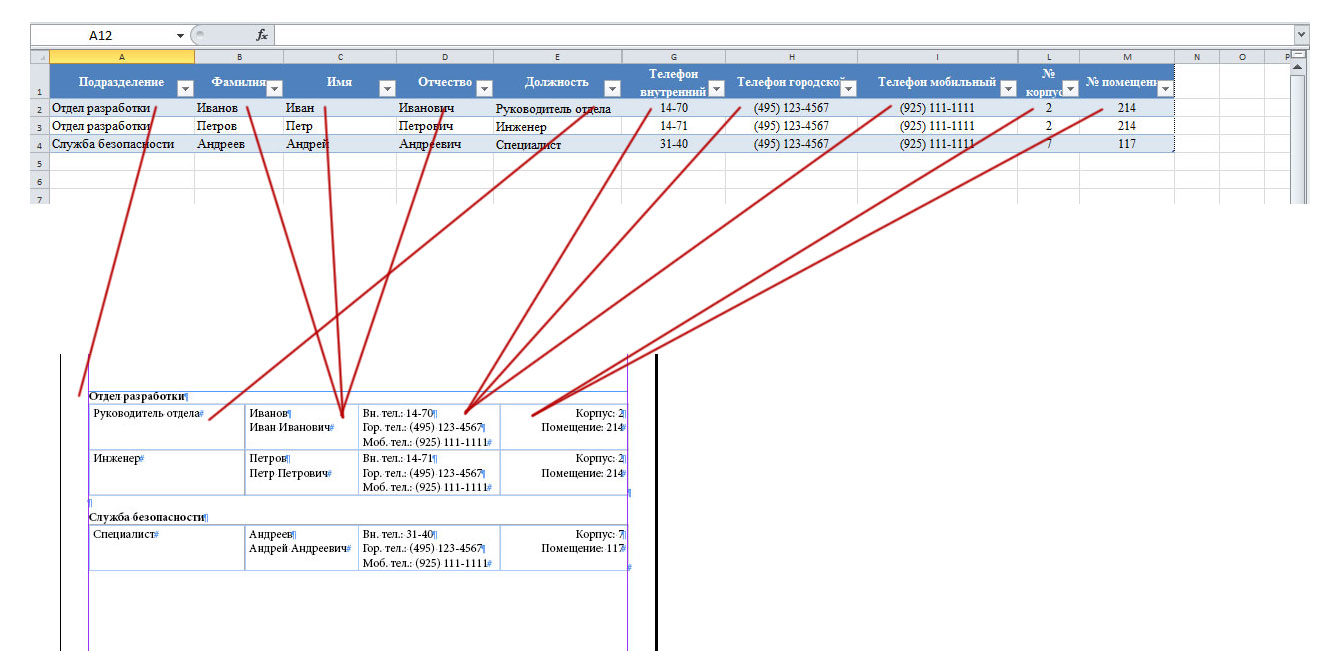The width and height of the screenshot is (1342, 651).
Task: Open filter dropdown for Отчество
Action: (484, 88)
